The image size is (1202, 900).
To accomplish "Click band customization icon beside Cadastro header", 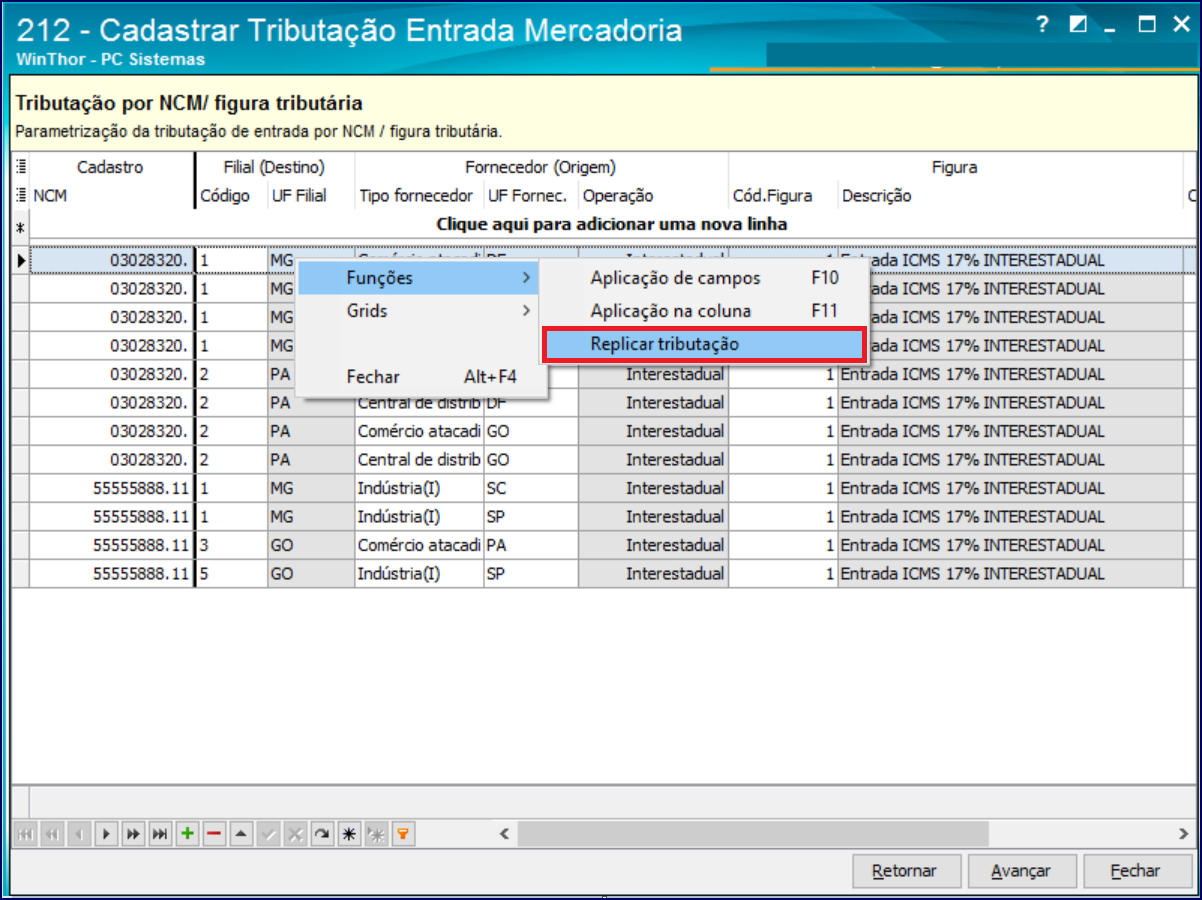I will coord(21,167).
